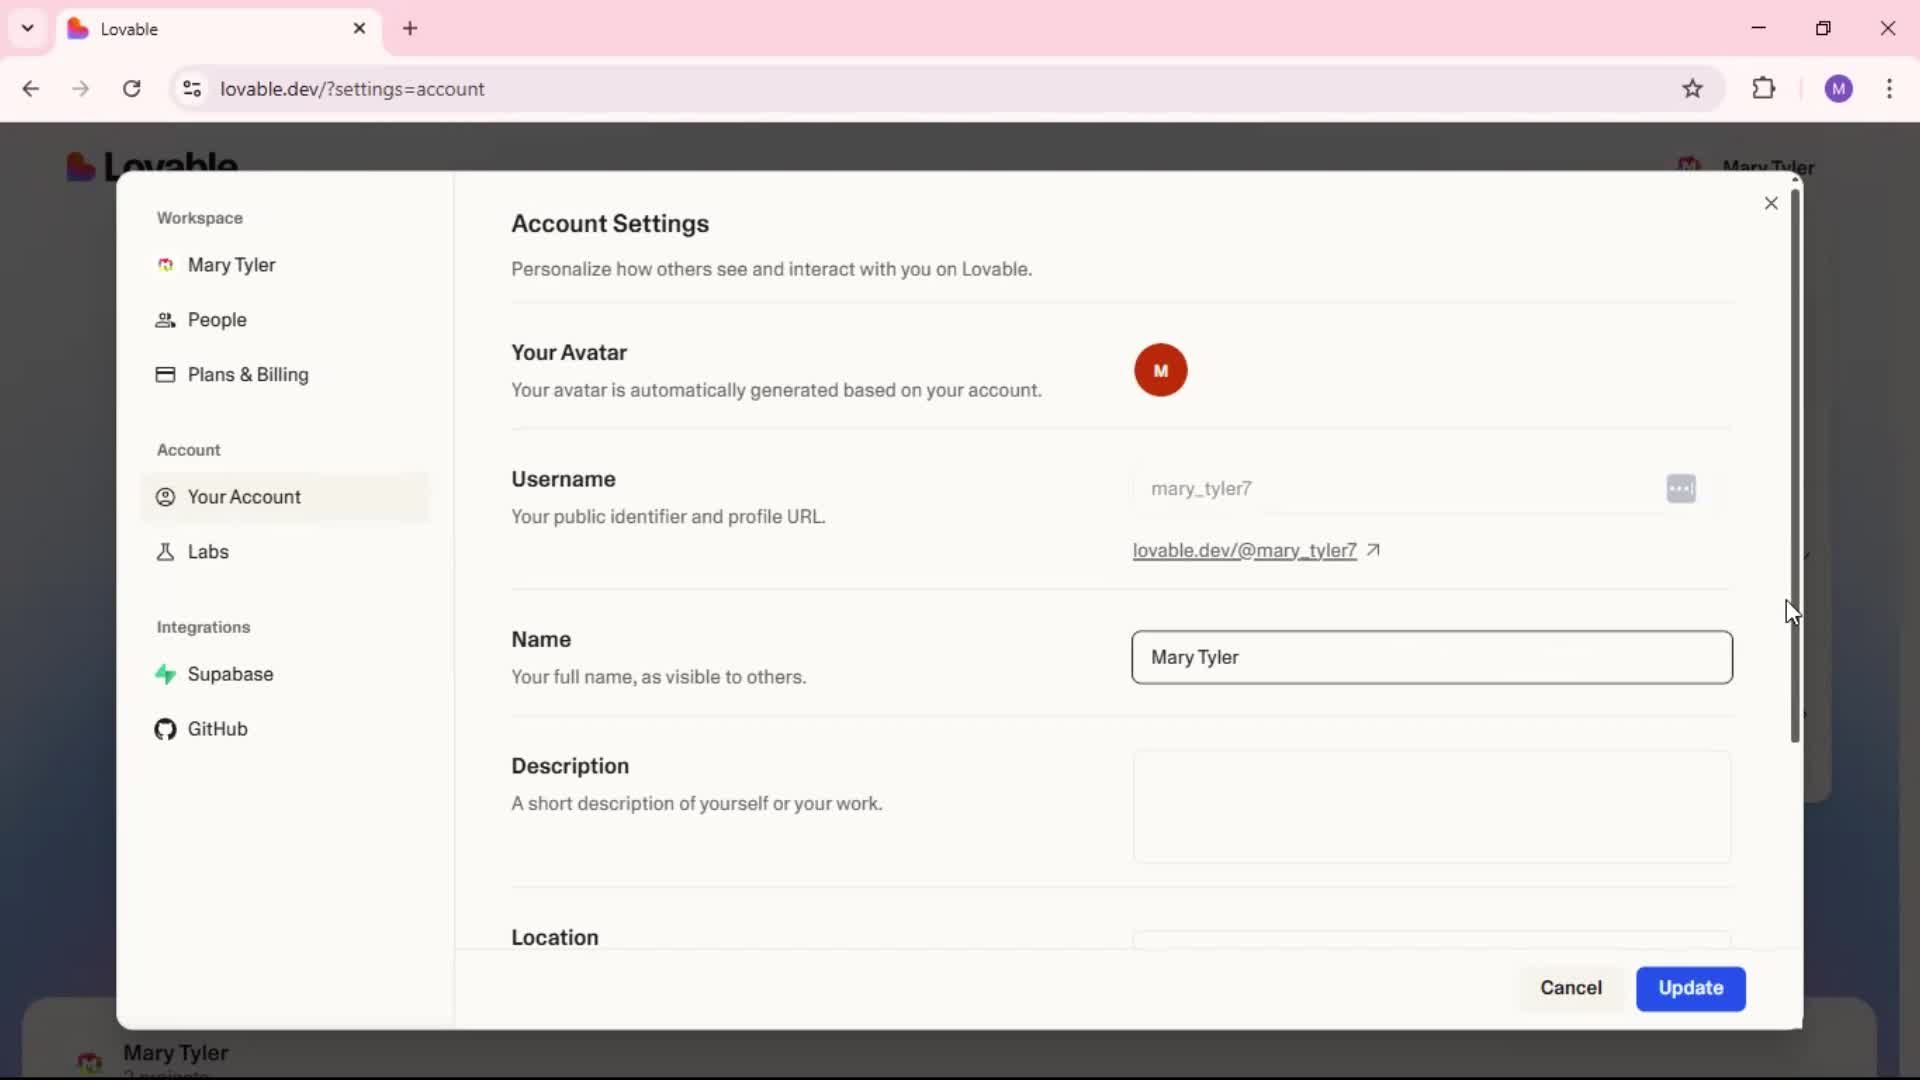Click the address bar URL
1920x1080 pixels.
click(x=352, y=89)
